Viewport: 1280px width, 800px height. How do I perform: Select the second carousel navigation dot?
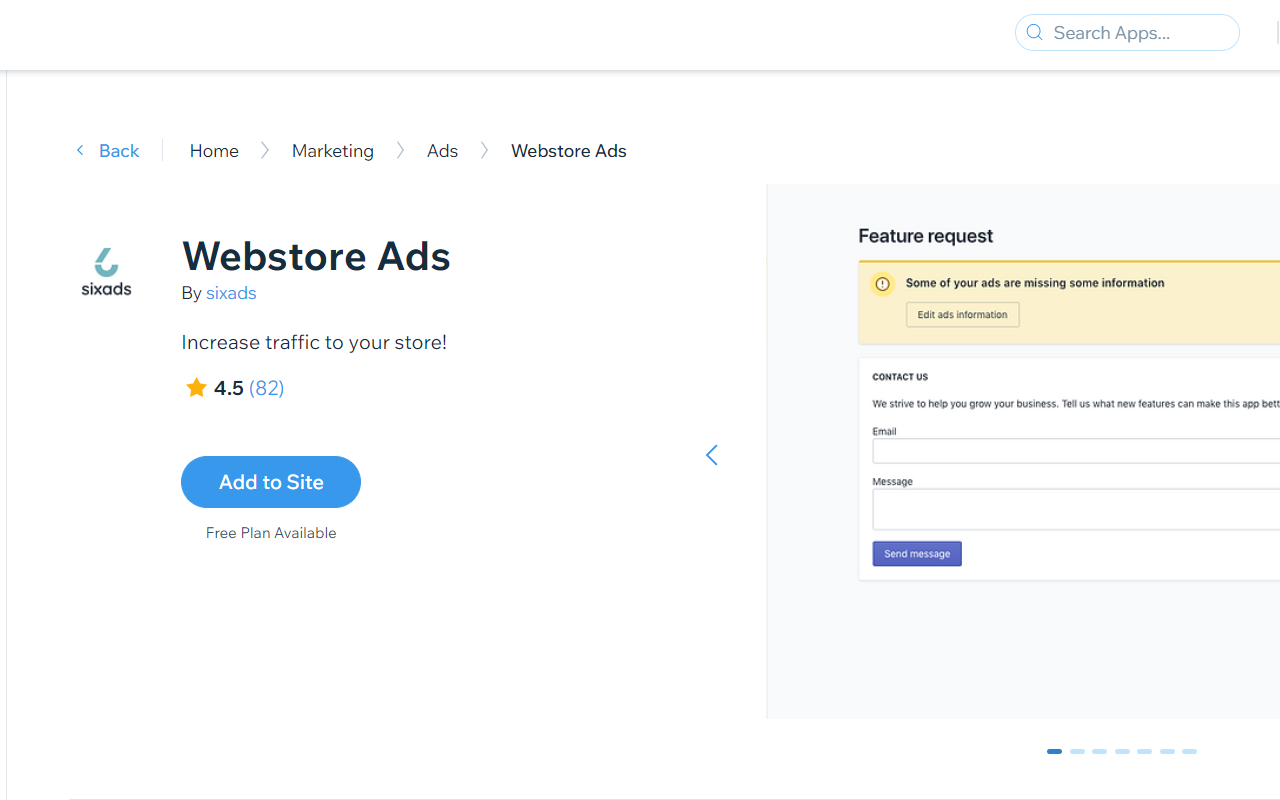tap(1077, 751)
